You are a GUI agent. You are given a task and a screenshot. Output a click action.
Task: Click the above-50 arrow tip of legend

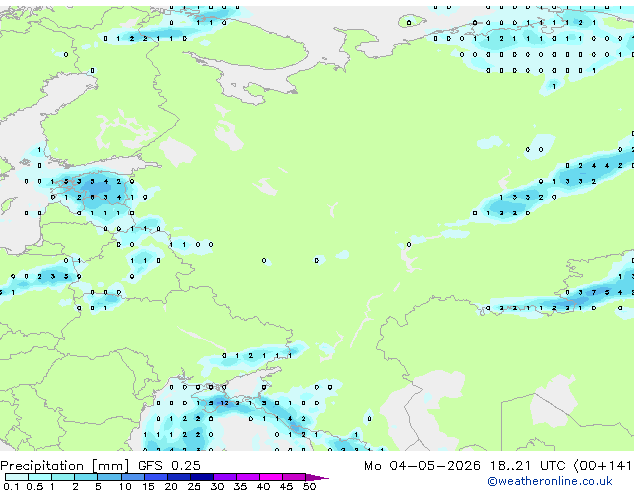coord(317,478)
